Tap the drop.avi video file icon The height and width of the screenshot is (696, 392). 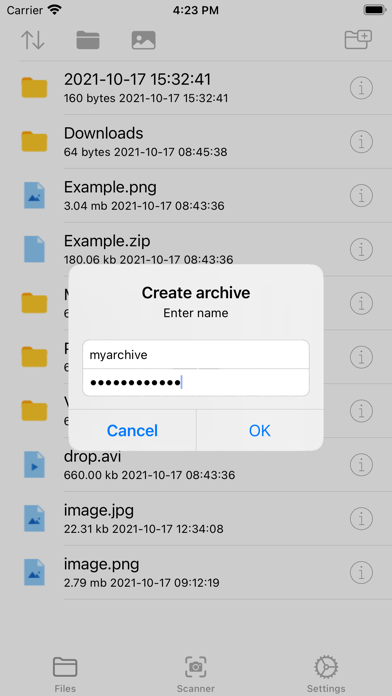pos(34,465)
